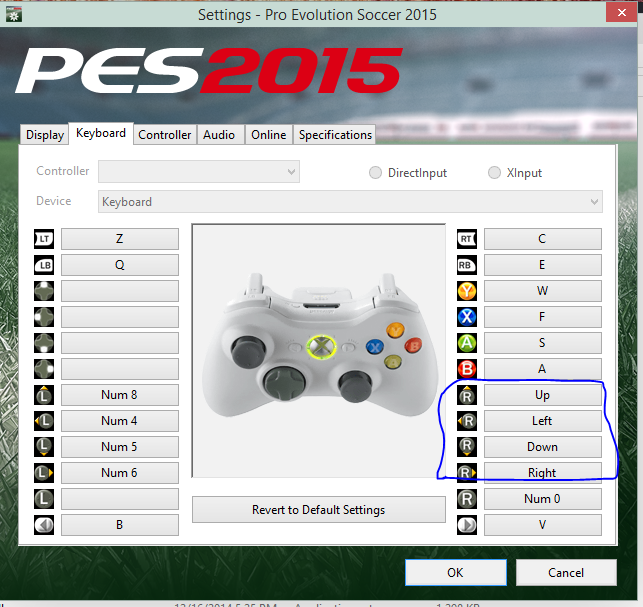Screen dimensions: 643x607
Task: Click the Start button icon beside V
Action: pos(467,525)
